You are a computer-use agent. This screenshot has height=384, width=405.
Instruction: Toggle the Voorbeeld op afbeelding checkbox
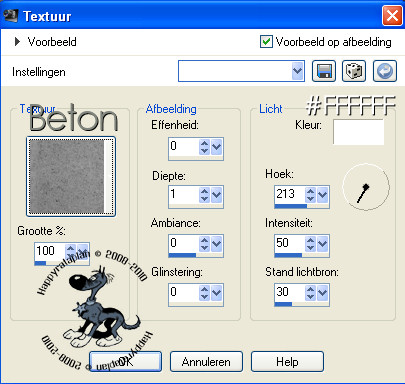point(266,42)
